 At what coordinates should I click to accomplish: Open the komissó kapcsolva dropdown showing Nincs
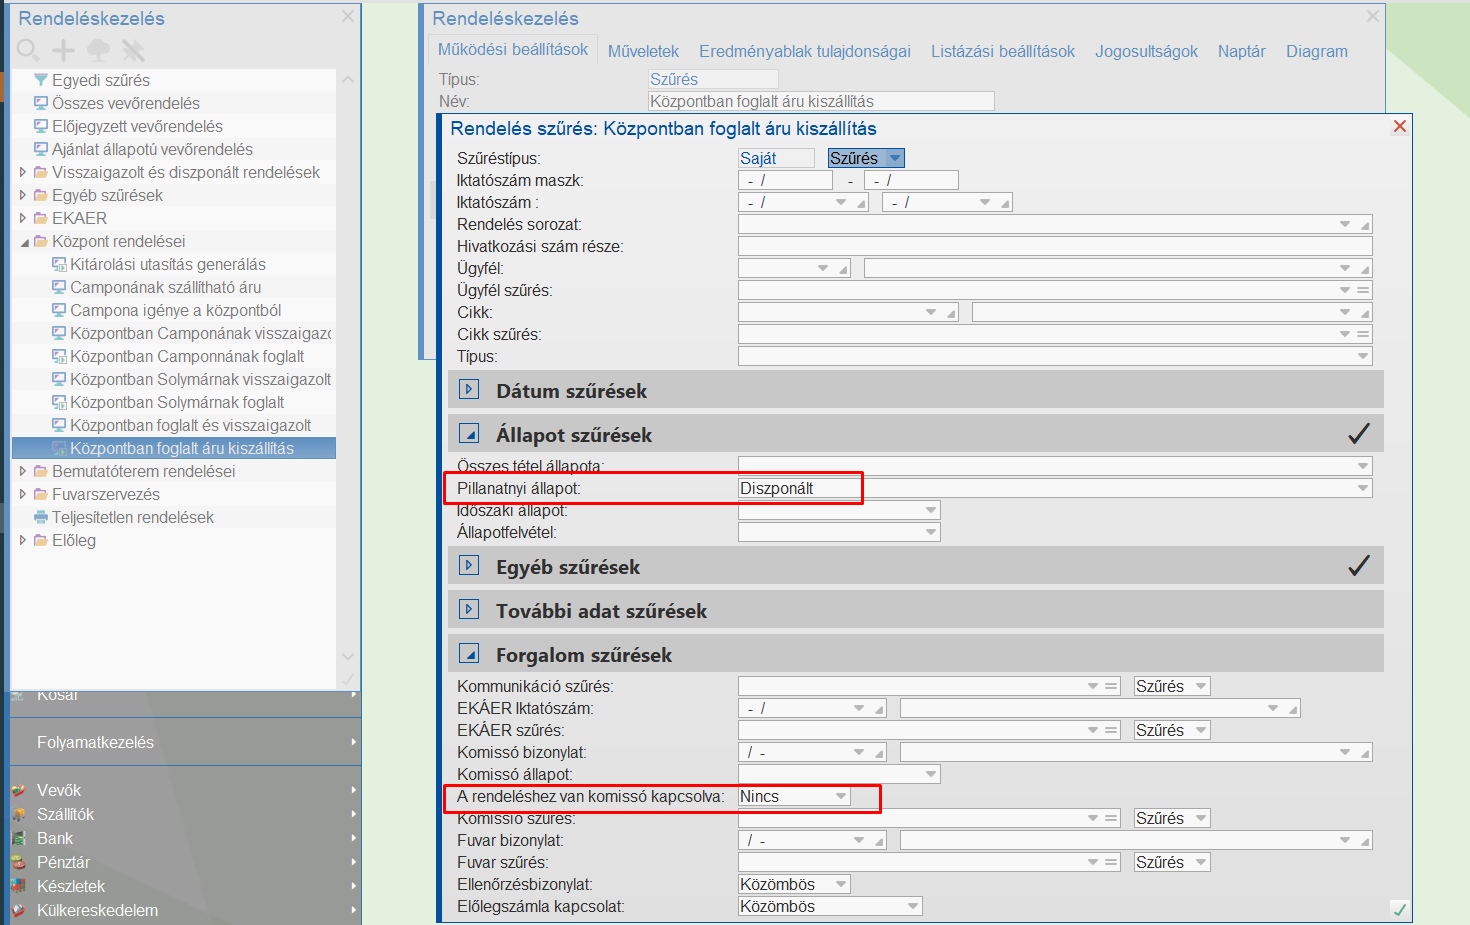[841, 796]
